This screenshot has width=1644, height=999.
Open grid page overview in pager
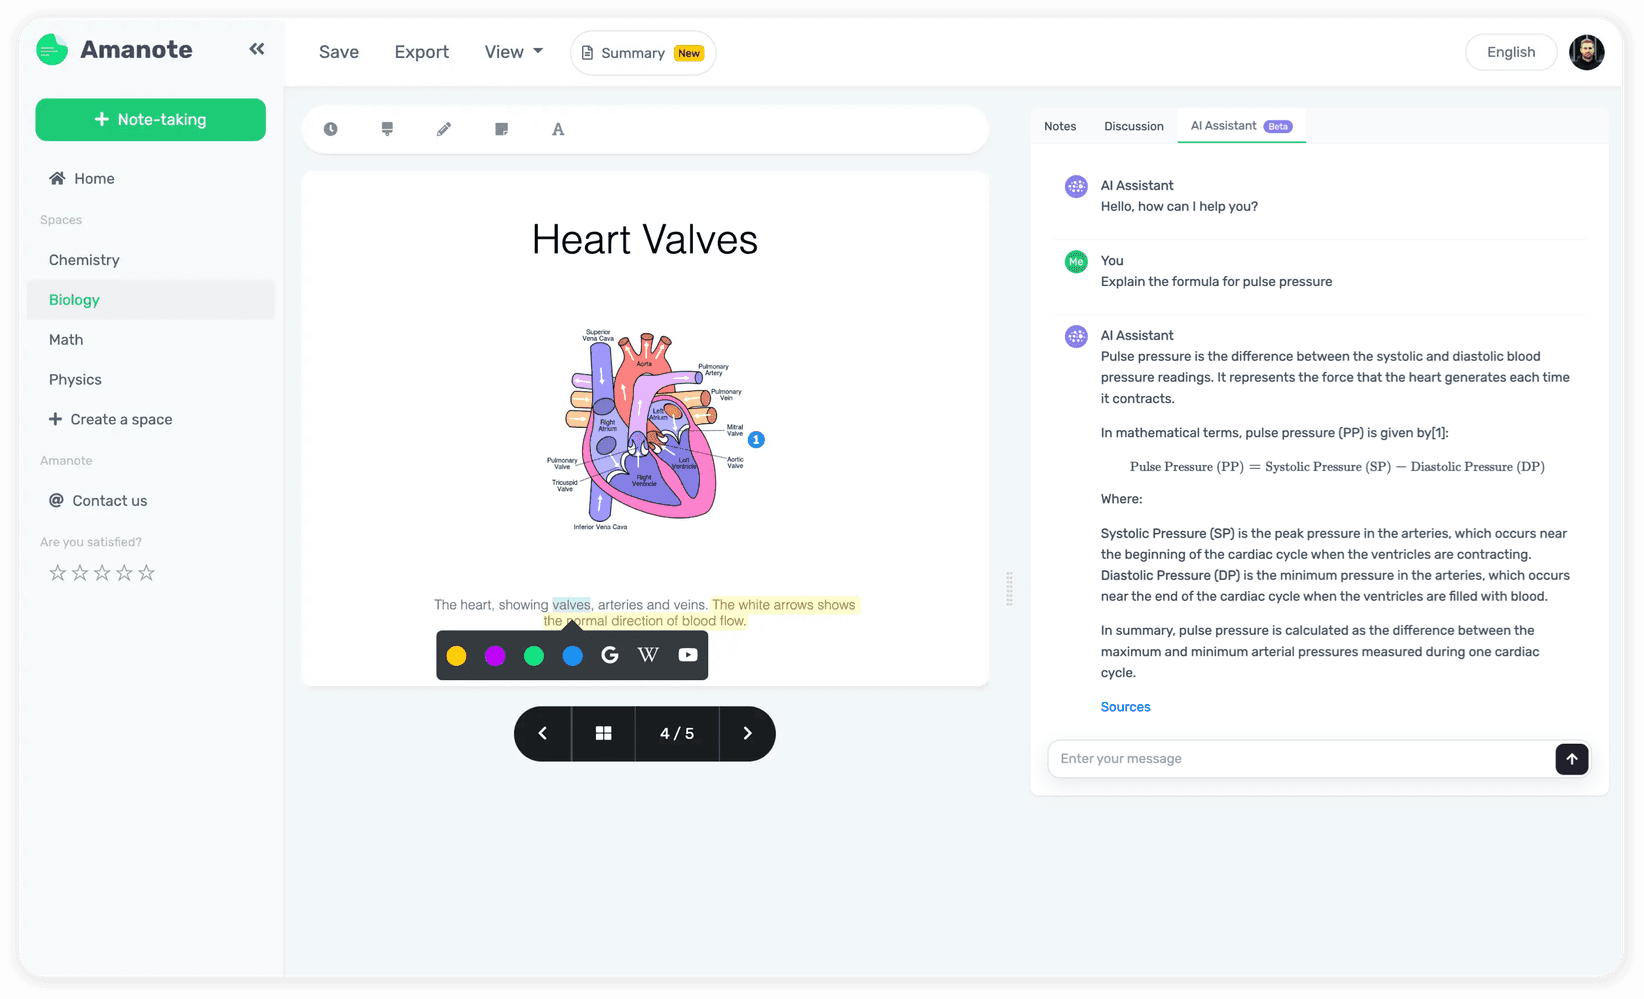click(x=604, y=733)
